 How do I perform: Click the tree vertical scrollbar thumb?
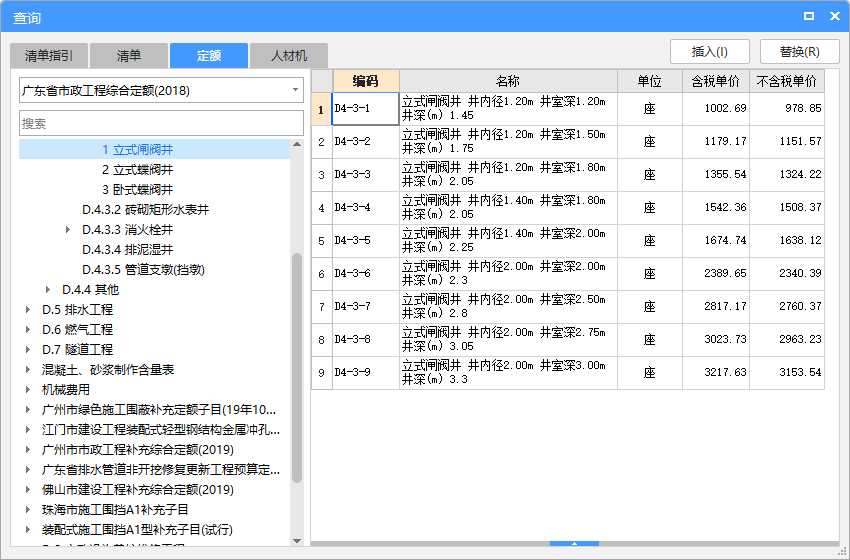point(297,368)
